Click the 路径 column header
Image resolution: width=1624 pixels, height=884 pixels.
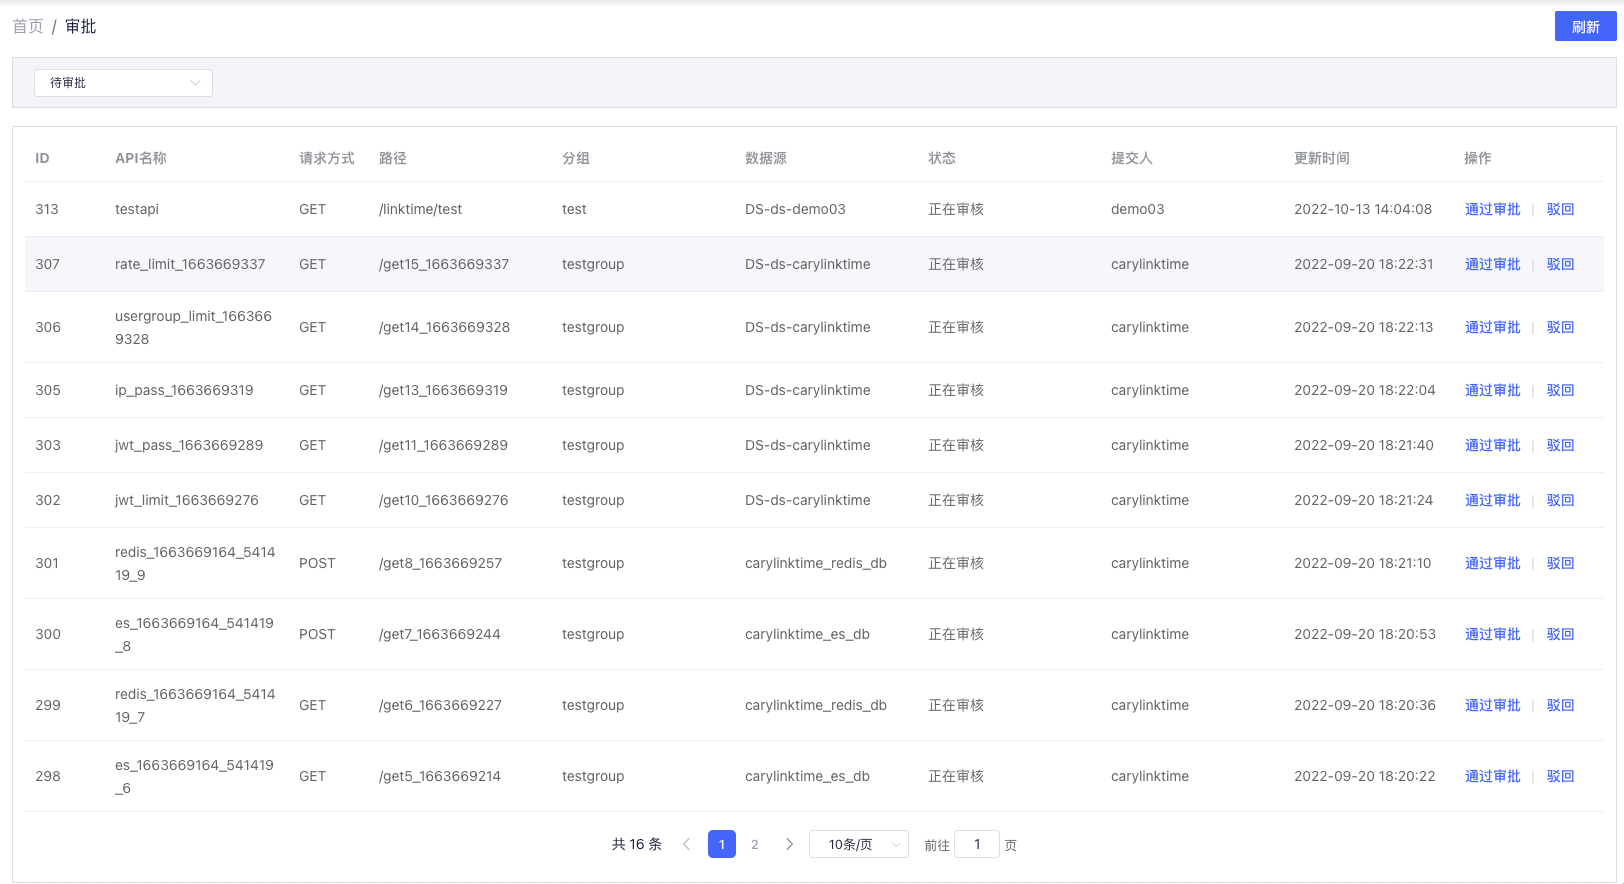[393, 158]
